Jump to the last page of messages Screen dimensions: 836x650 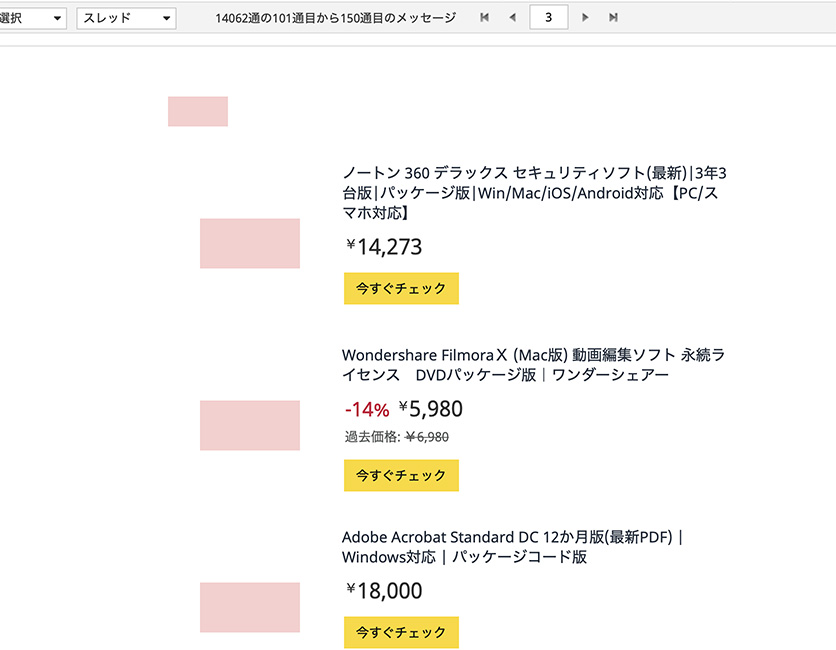[613, 18]
